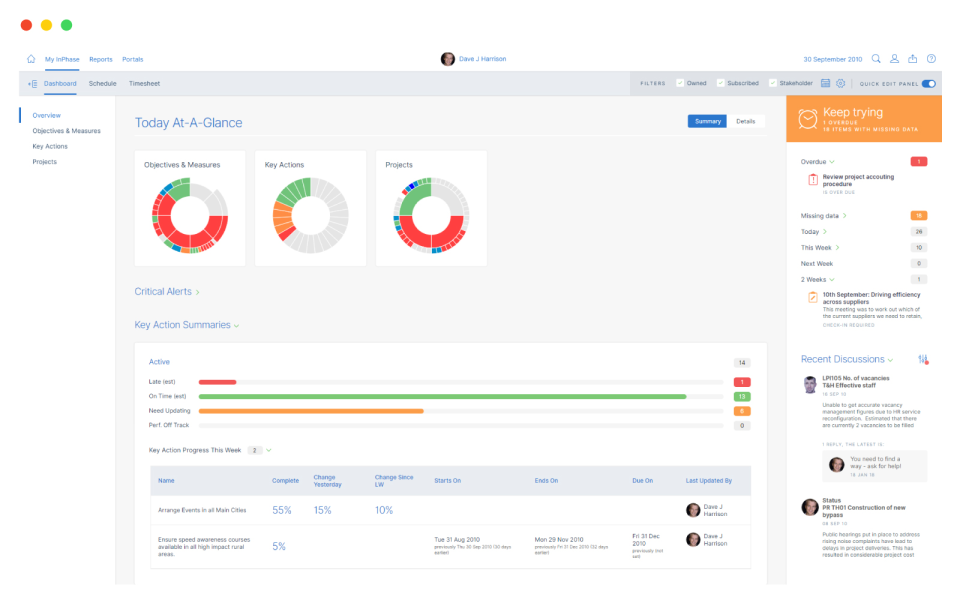Disable the Stakeholder filter checkbox

coord(773,83)
